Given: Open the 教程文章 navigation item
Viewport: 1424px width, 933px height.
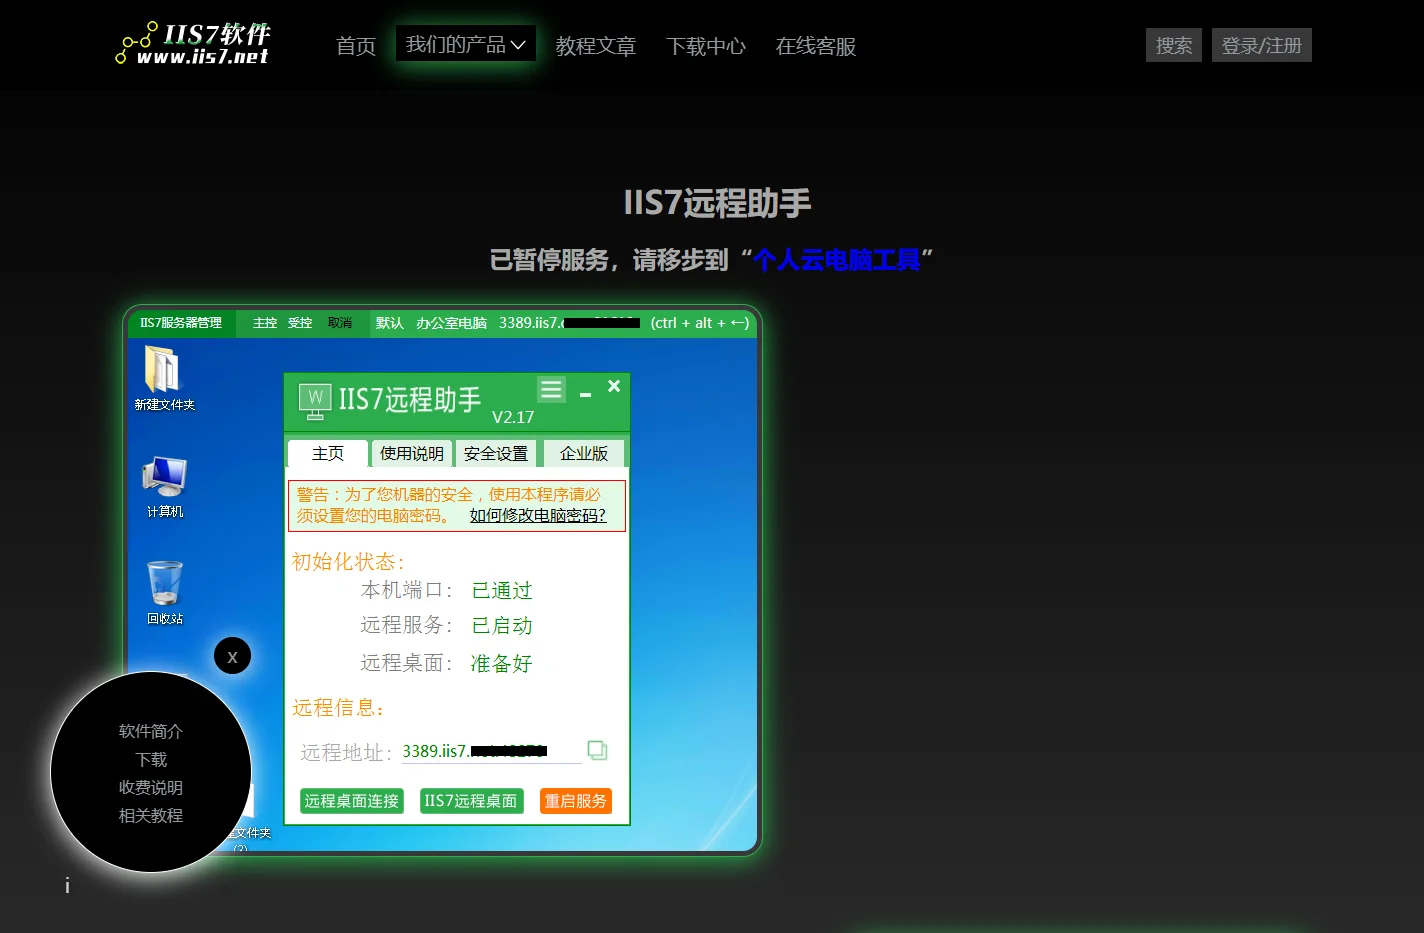Looking at the screenshot, I should (x=596, y=46).
